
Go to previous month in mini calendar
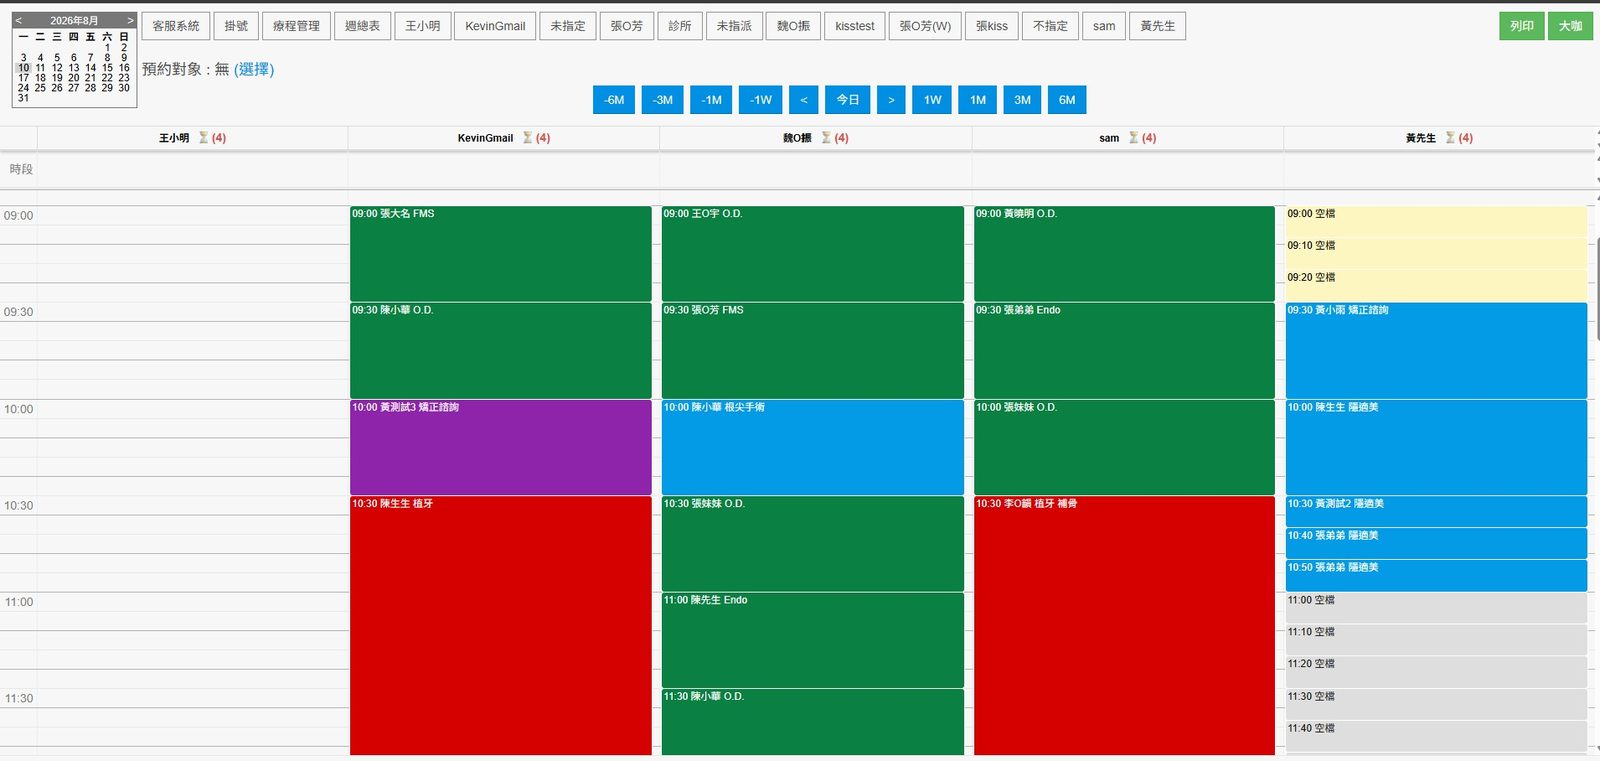(x=18, y=20)
